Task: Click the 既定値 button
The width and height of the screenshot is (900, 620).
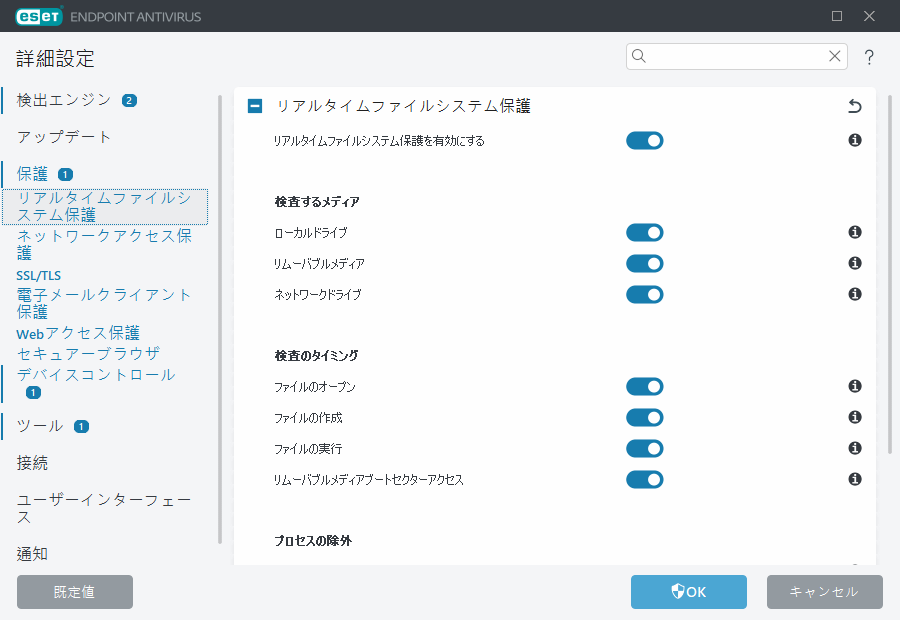Action: (x=74, y=592)
